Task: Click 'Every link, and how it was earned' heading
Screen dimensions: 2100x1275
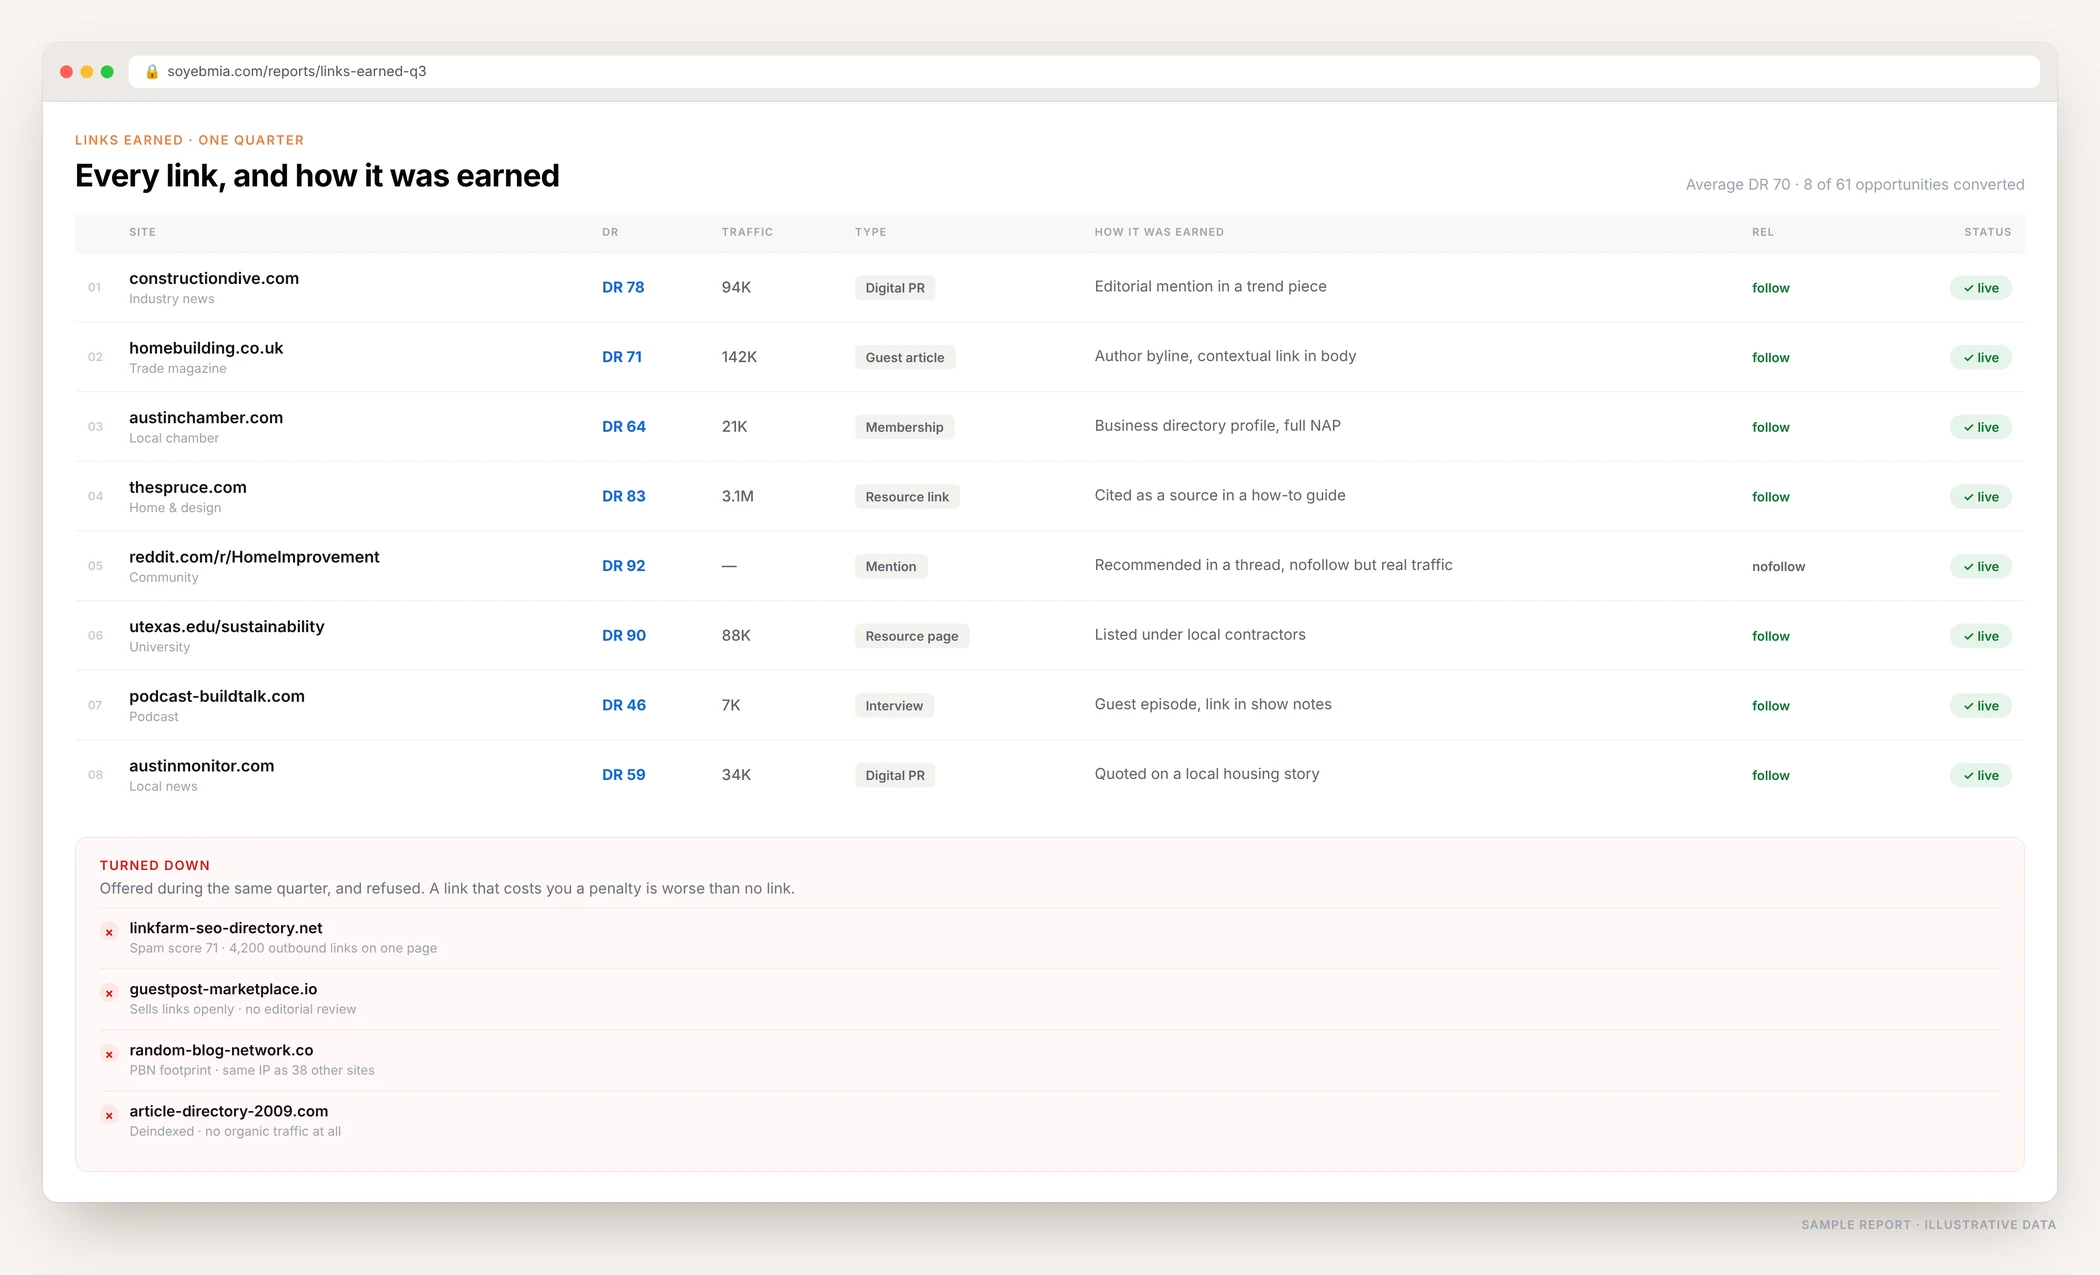Action: [x=317, y=176]
